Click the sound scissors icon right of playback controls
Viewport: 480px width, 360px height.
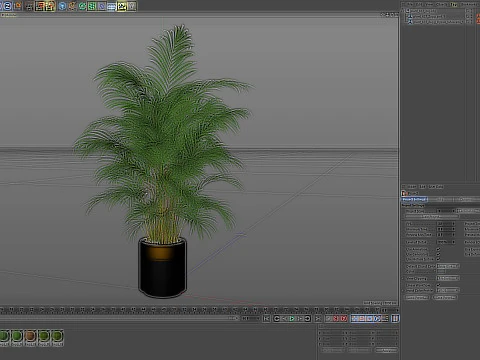318,319
